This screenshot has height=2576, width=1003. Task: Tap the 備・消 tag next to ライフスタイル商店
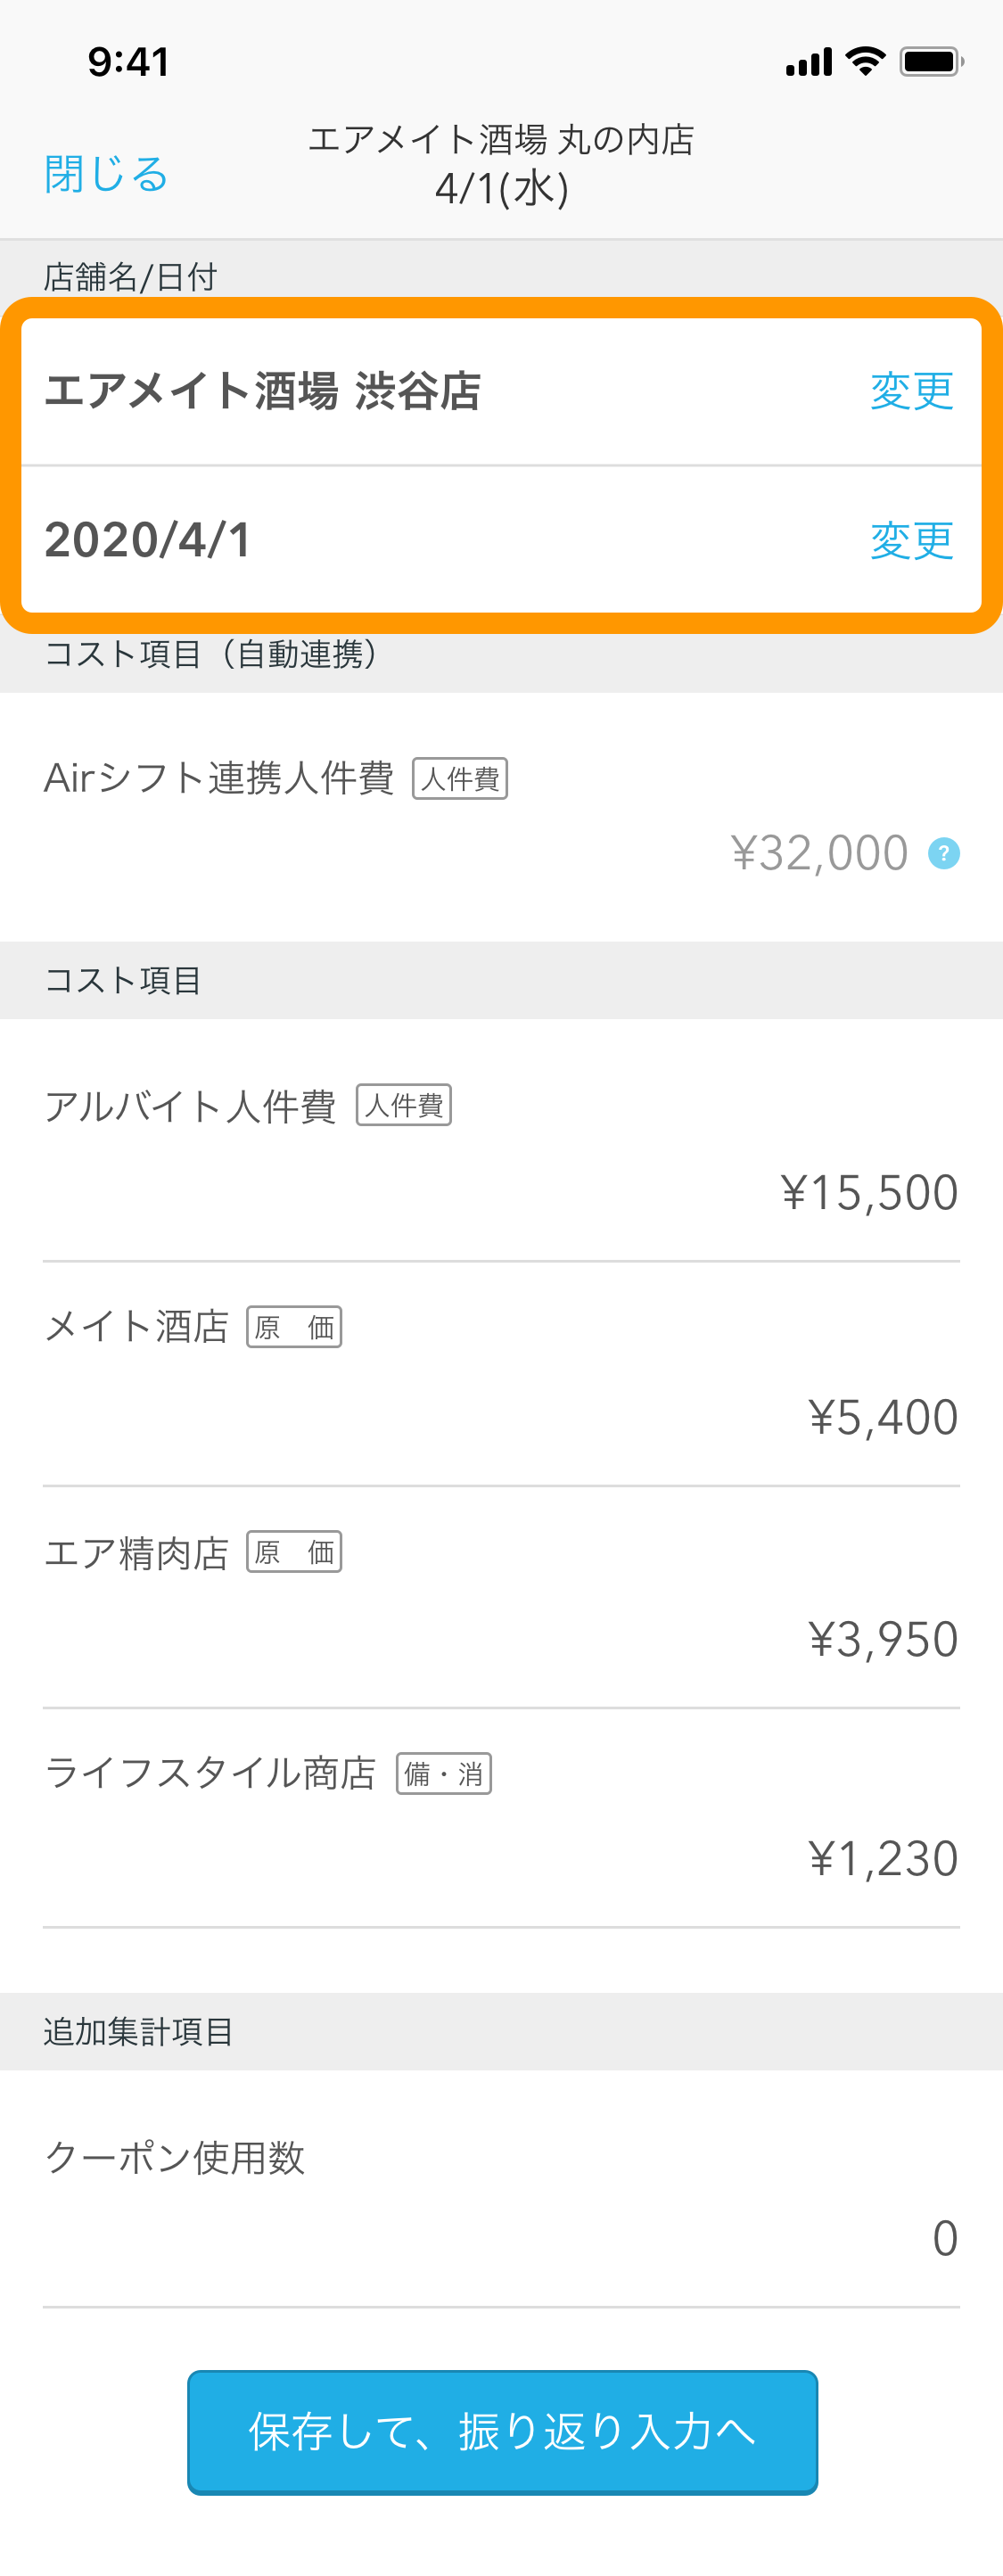coord(444,1773)
